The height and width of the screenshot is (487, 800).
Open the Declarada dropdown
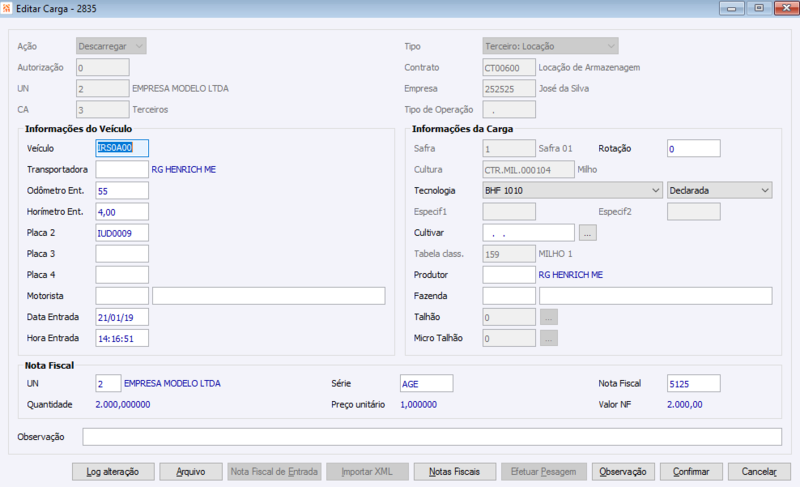(x=719, y=190)
